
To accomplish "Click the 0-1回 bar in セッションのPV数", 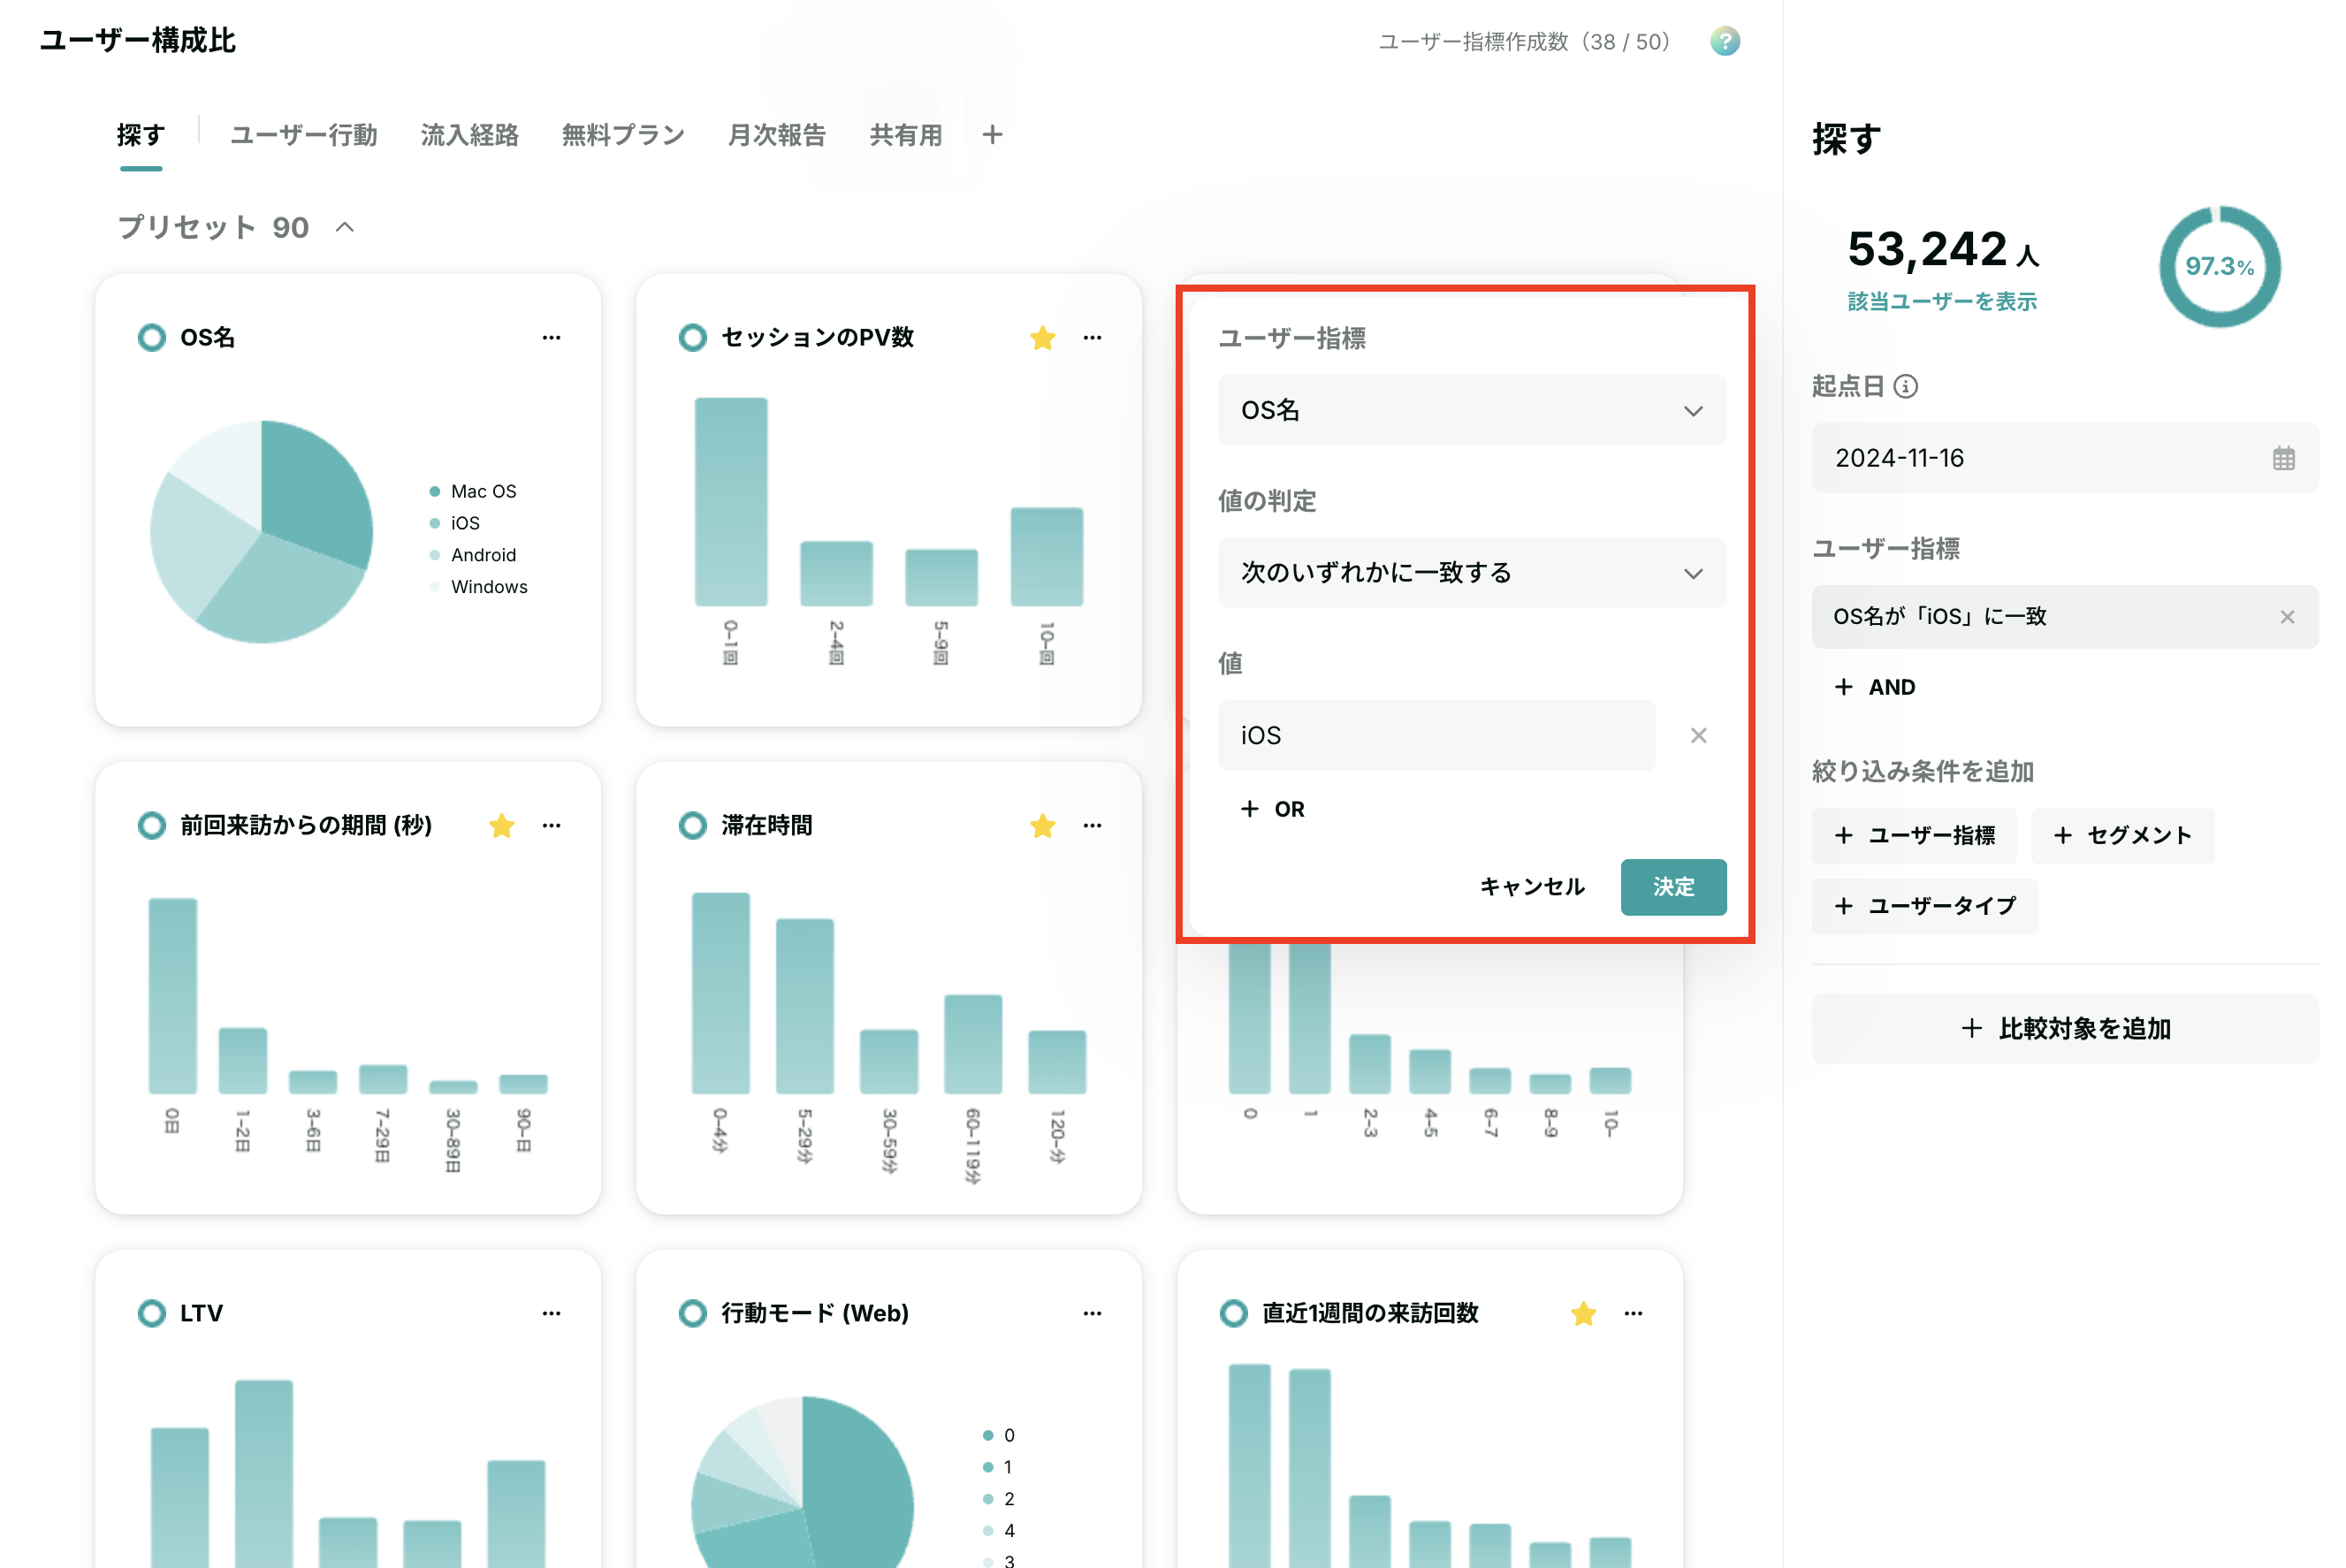I will pyautogui.click(x=731, y=503).
